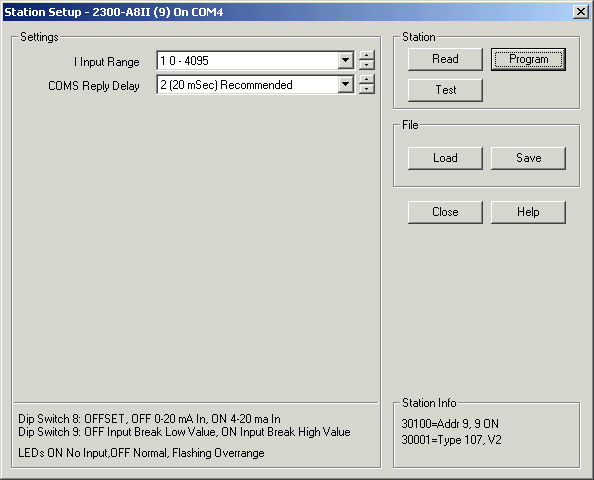Expand the I Input Range dropdown

[x=345, y=60]
